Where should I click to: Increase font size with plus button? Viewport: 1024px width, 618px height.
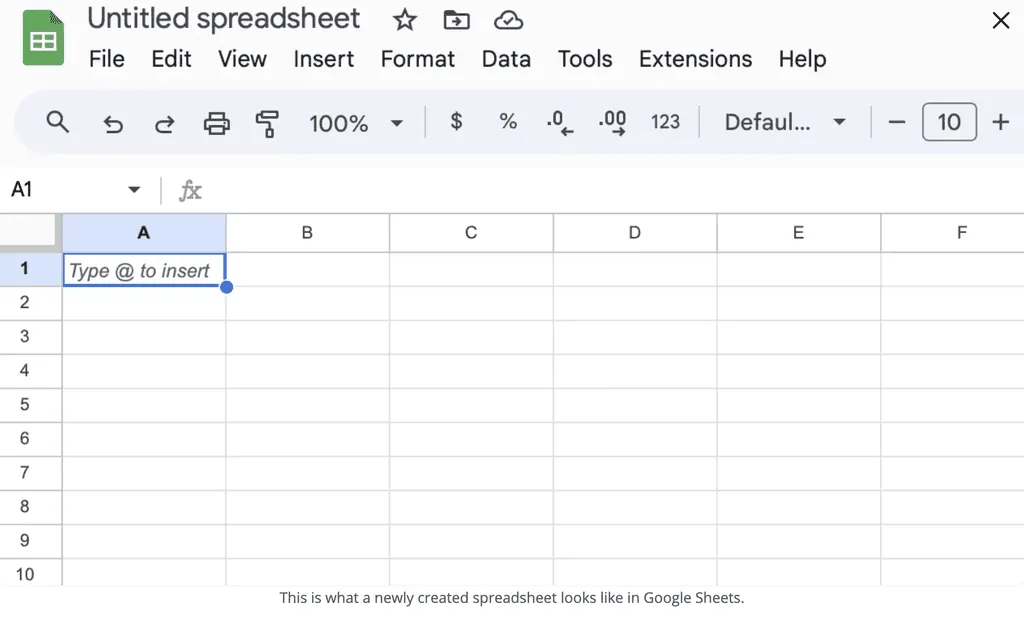[1001, 122]
